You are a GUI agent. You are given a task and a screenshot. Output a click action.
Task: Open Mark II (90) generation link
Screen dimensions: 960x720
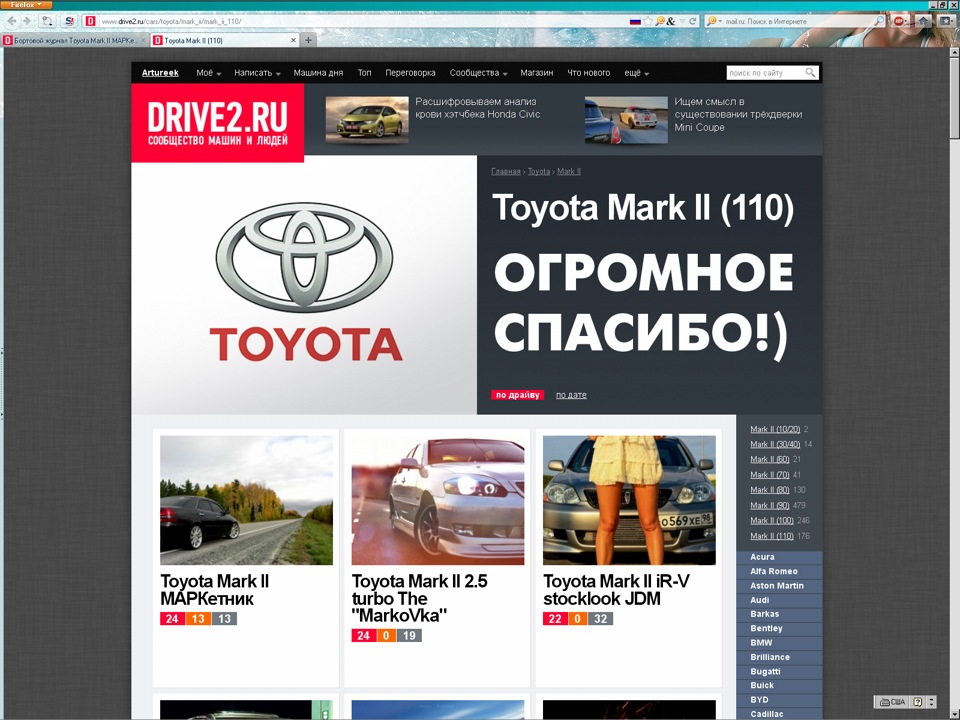tap(770, 505)
